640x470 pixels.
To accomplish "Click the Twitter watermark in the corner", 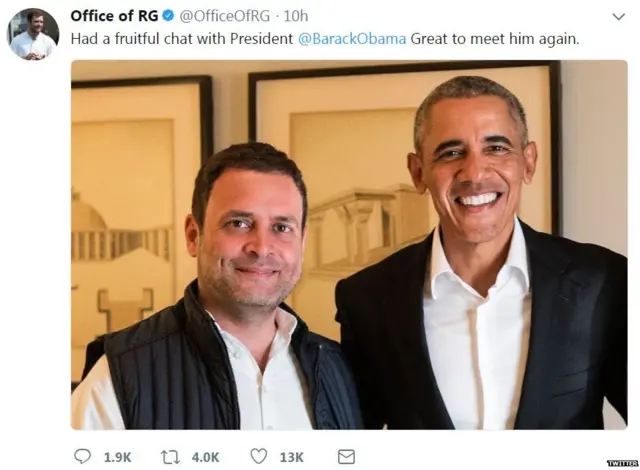I will pyautogui.click(x=620, y=463).
